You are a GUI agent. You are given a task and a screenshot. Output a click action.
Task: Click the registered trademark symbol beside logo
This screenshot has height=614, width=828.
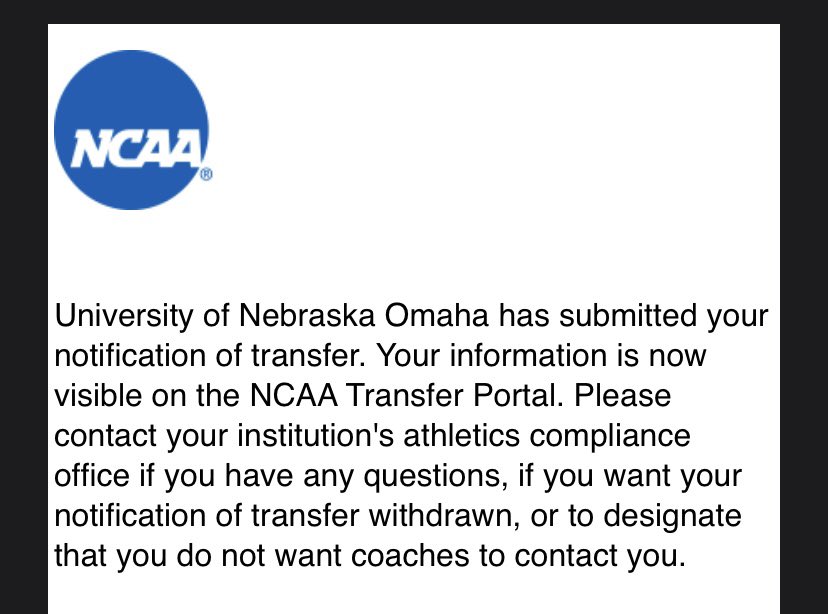point(206,174)
